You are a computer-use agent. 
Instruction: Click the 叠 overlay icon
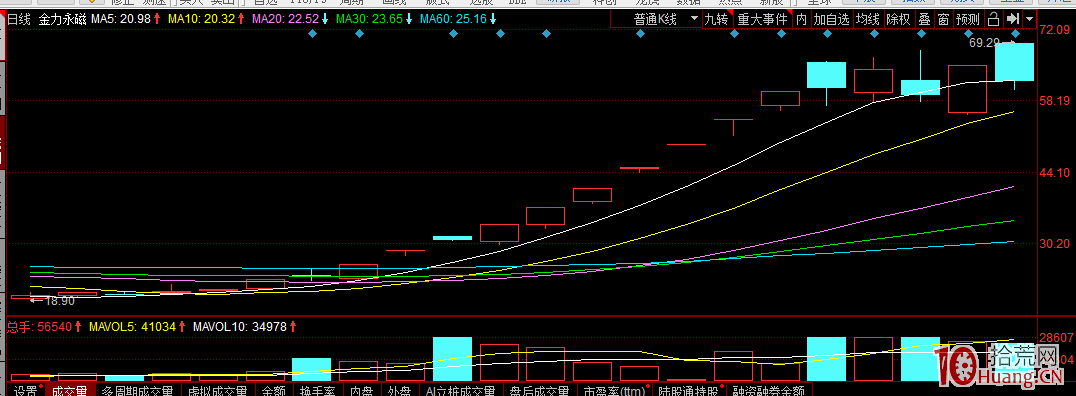tap(924, 19)
